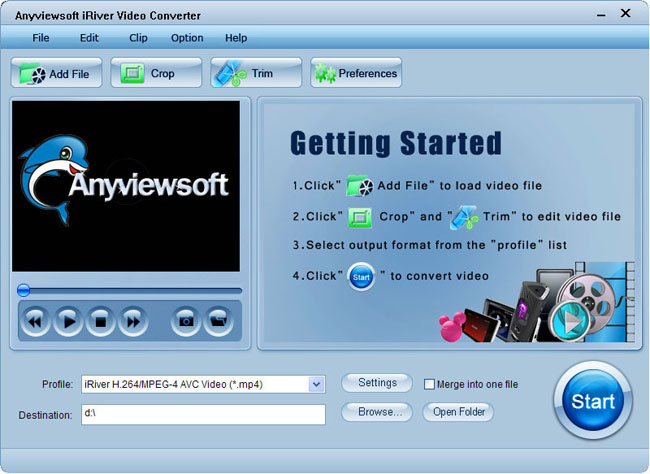Open the Crop tool
Image resolution: width=650 pixels, height=474 pixels.
156,73
